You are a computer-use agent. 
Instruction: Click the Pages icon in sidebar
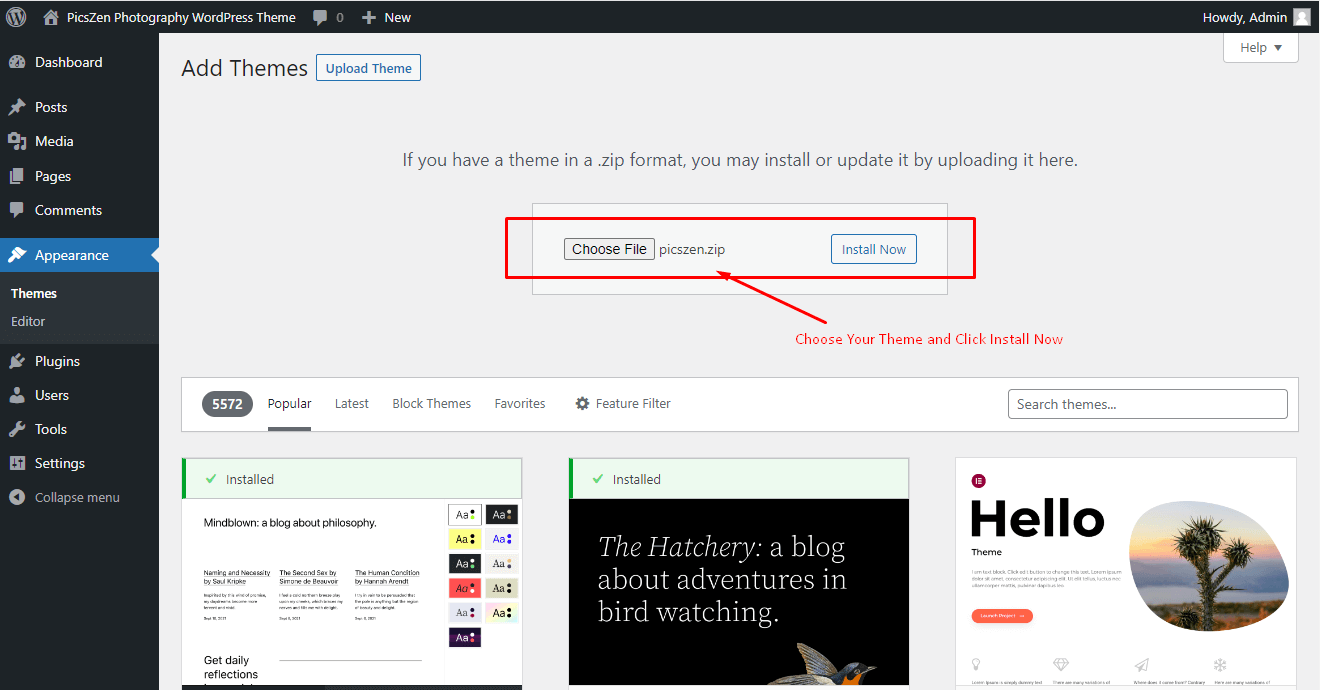[x=17, y=176]
